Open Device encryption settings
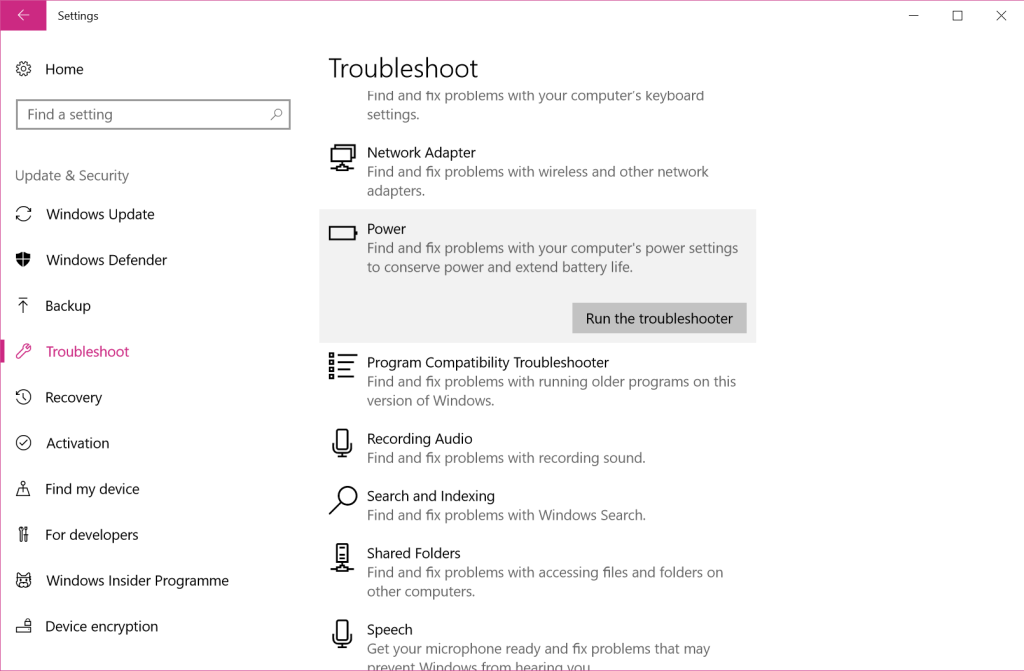Viewport: 1024px width, 671px height. point(101,626)
